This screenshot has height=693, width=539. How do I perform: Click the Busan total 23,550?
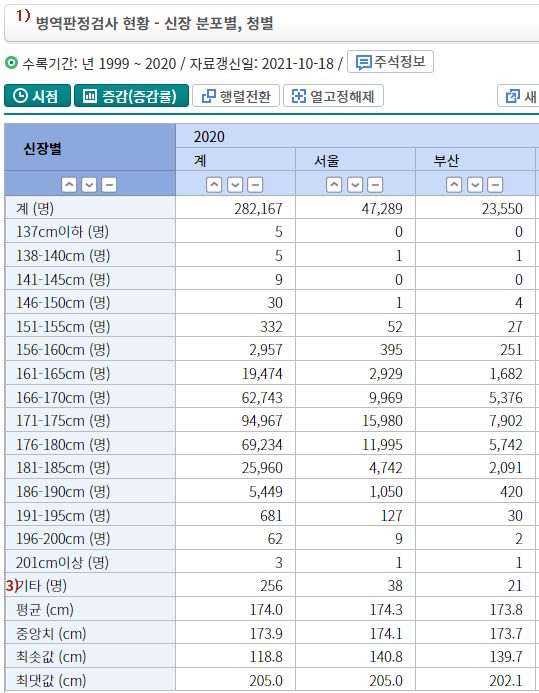tap(502, 209)
